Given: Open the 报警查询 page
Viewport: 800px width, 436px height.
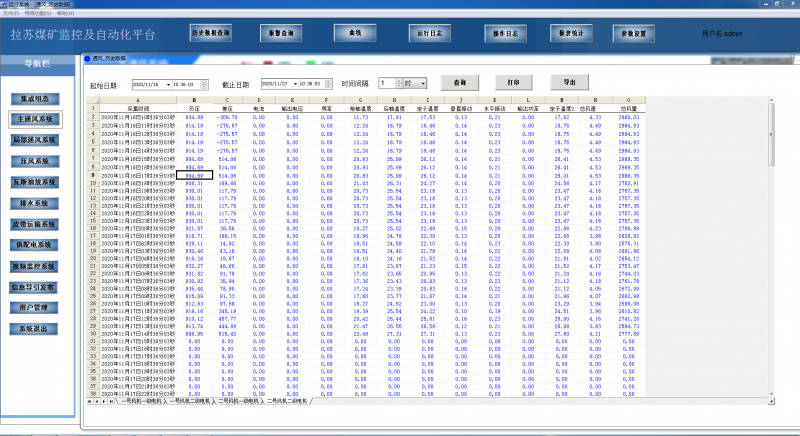Looking at the screenshot, I should pos(281,33).
